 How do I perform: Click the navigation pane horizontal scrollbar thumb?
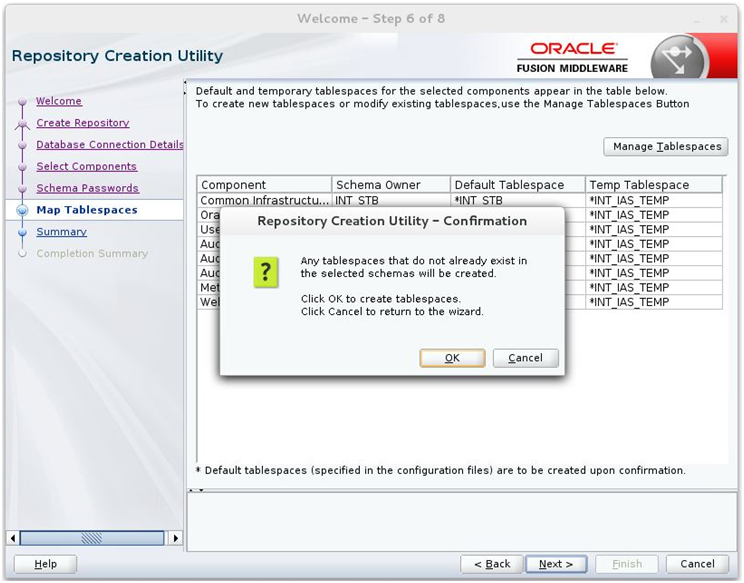(92, 538)
